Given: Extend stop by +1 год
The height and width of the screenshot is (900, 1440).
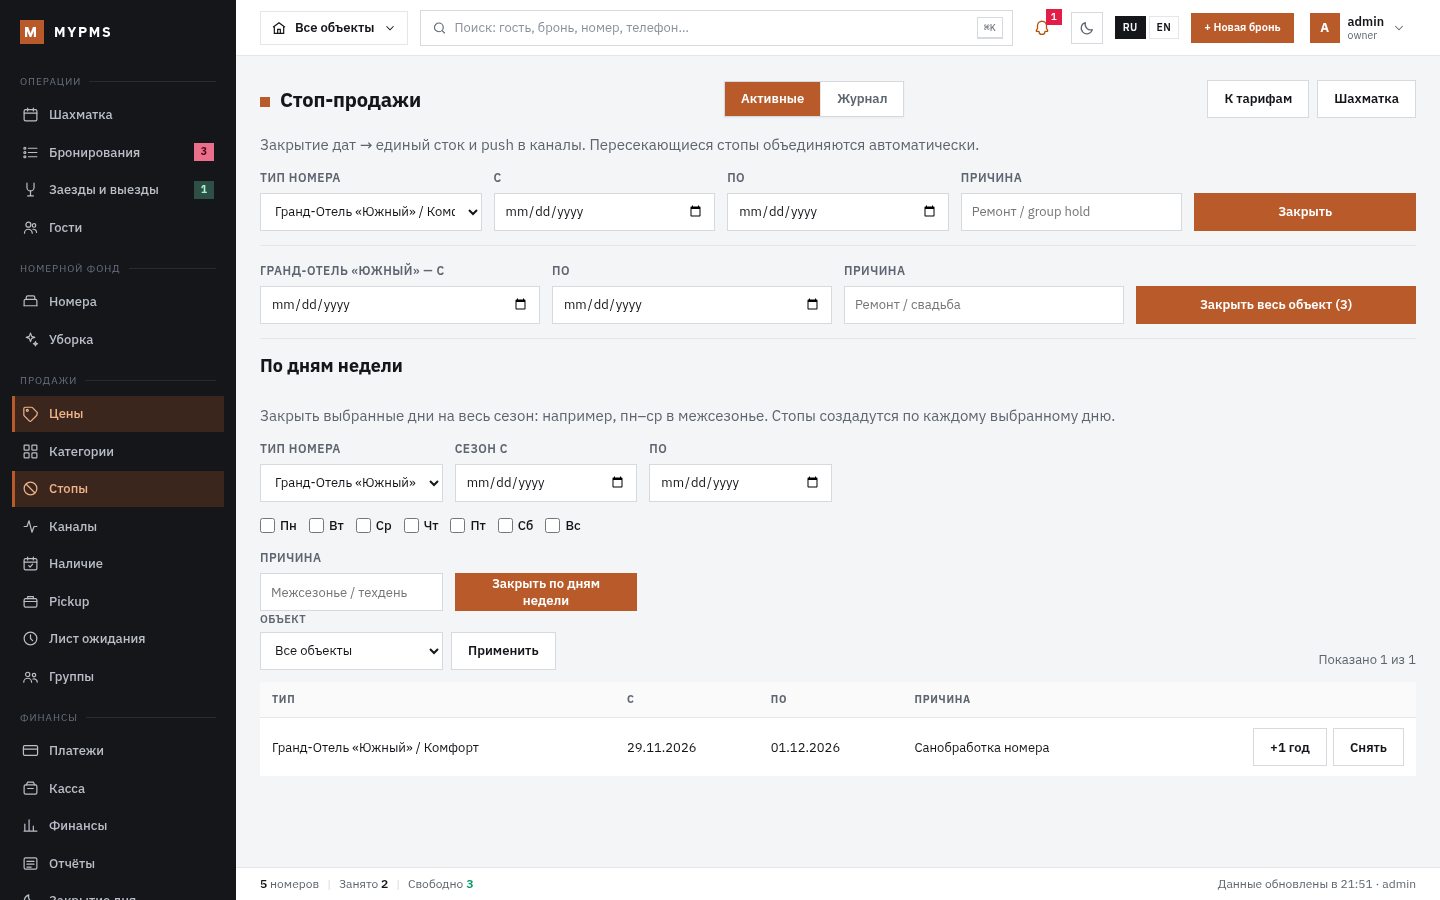Looking at the screenshot, I should click(1290, 747).
